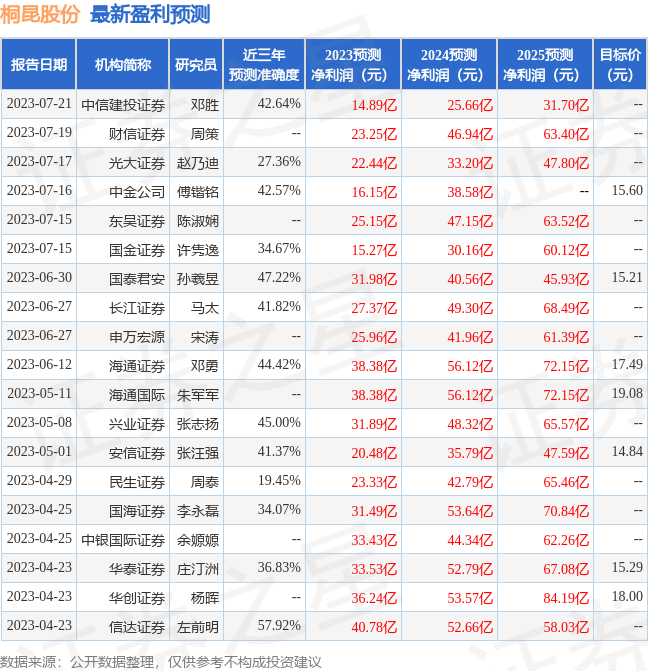Image resolution: width=648 pixels, height=671 pixels.
Task: Click target price 15.60
Action: (x=627, y=190)
